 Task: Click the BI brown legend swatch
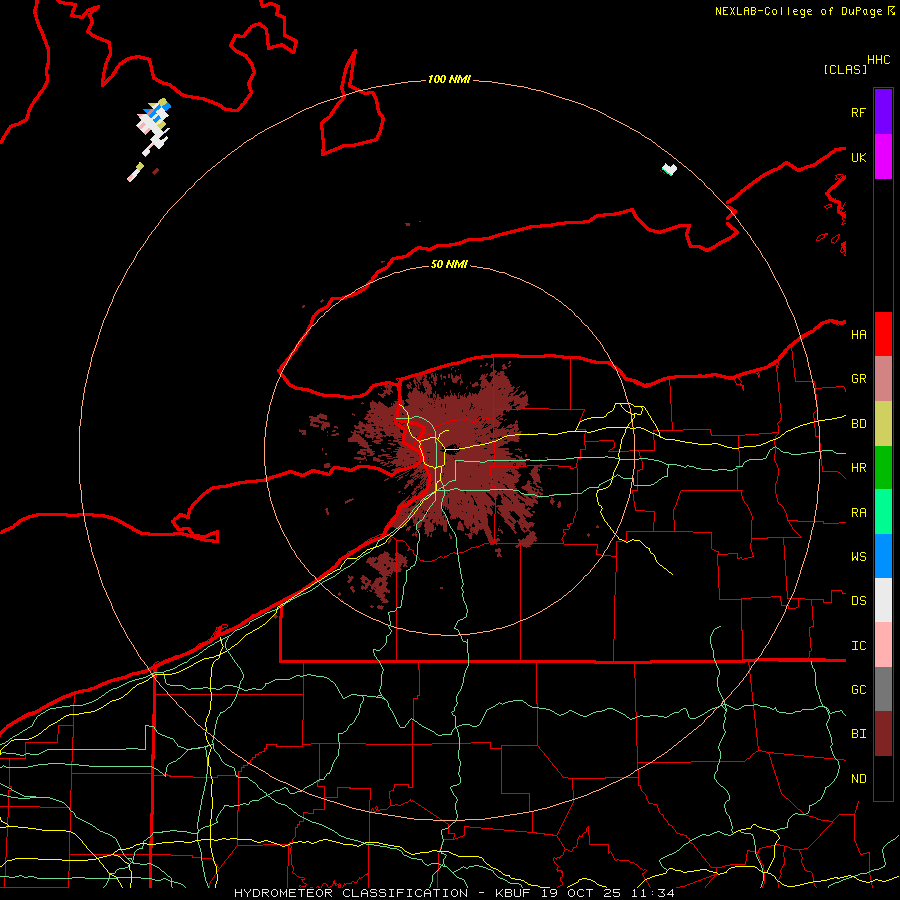(x=883, y=734)
